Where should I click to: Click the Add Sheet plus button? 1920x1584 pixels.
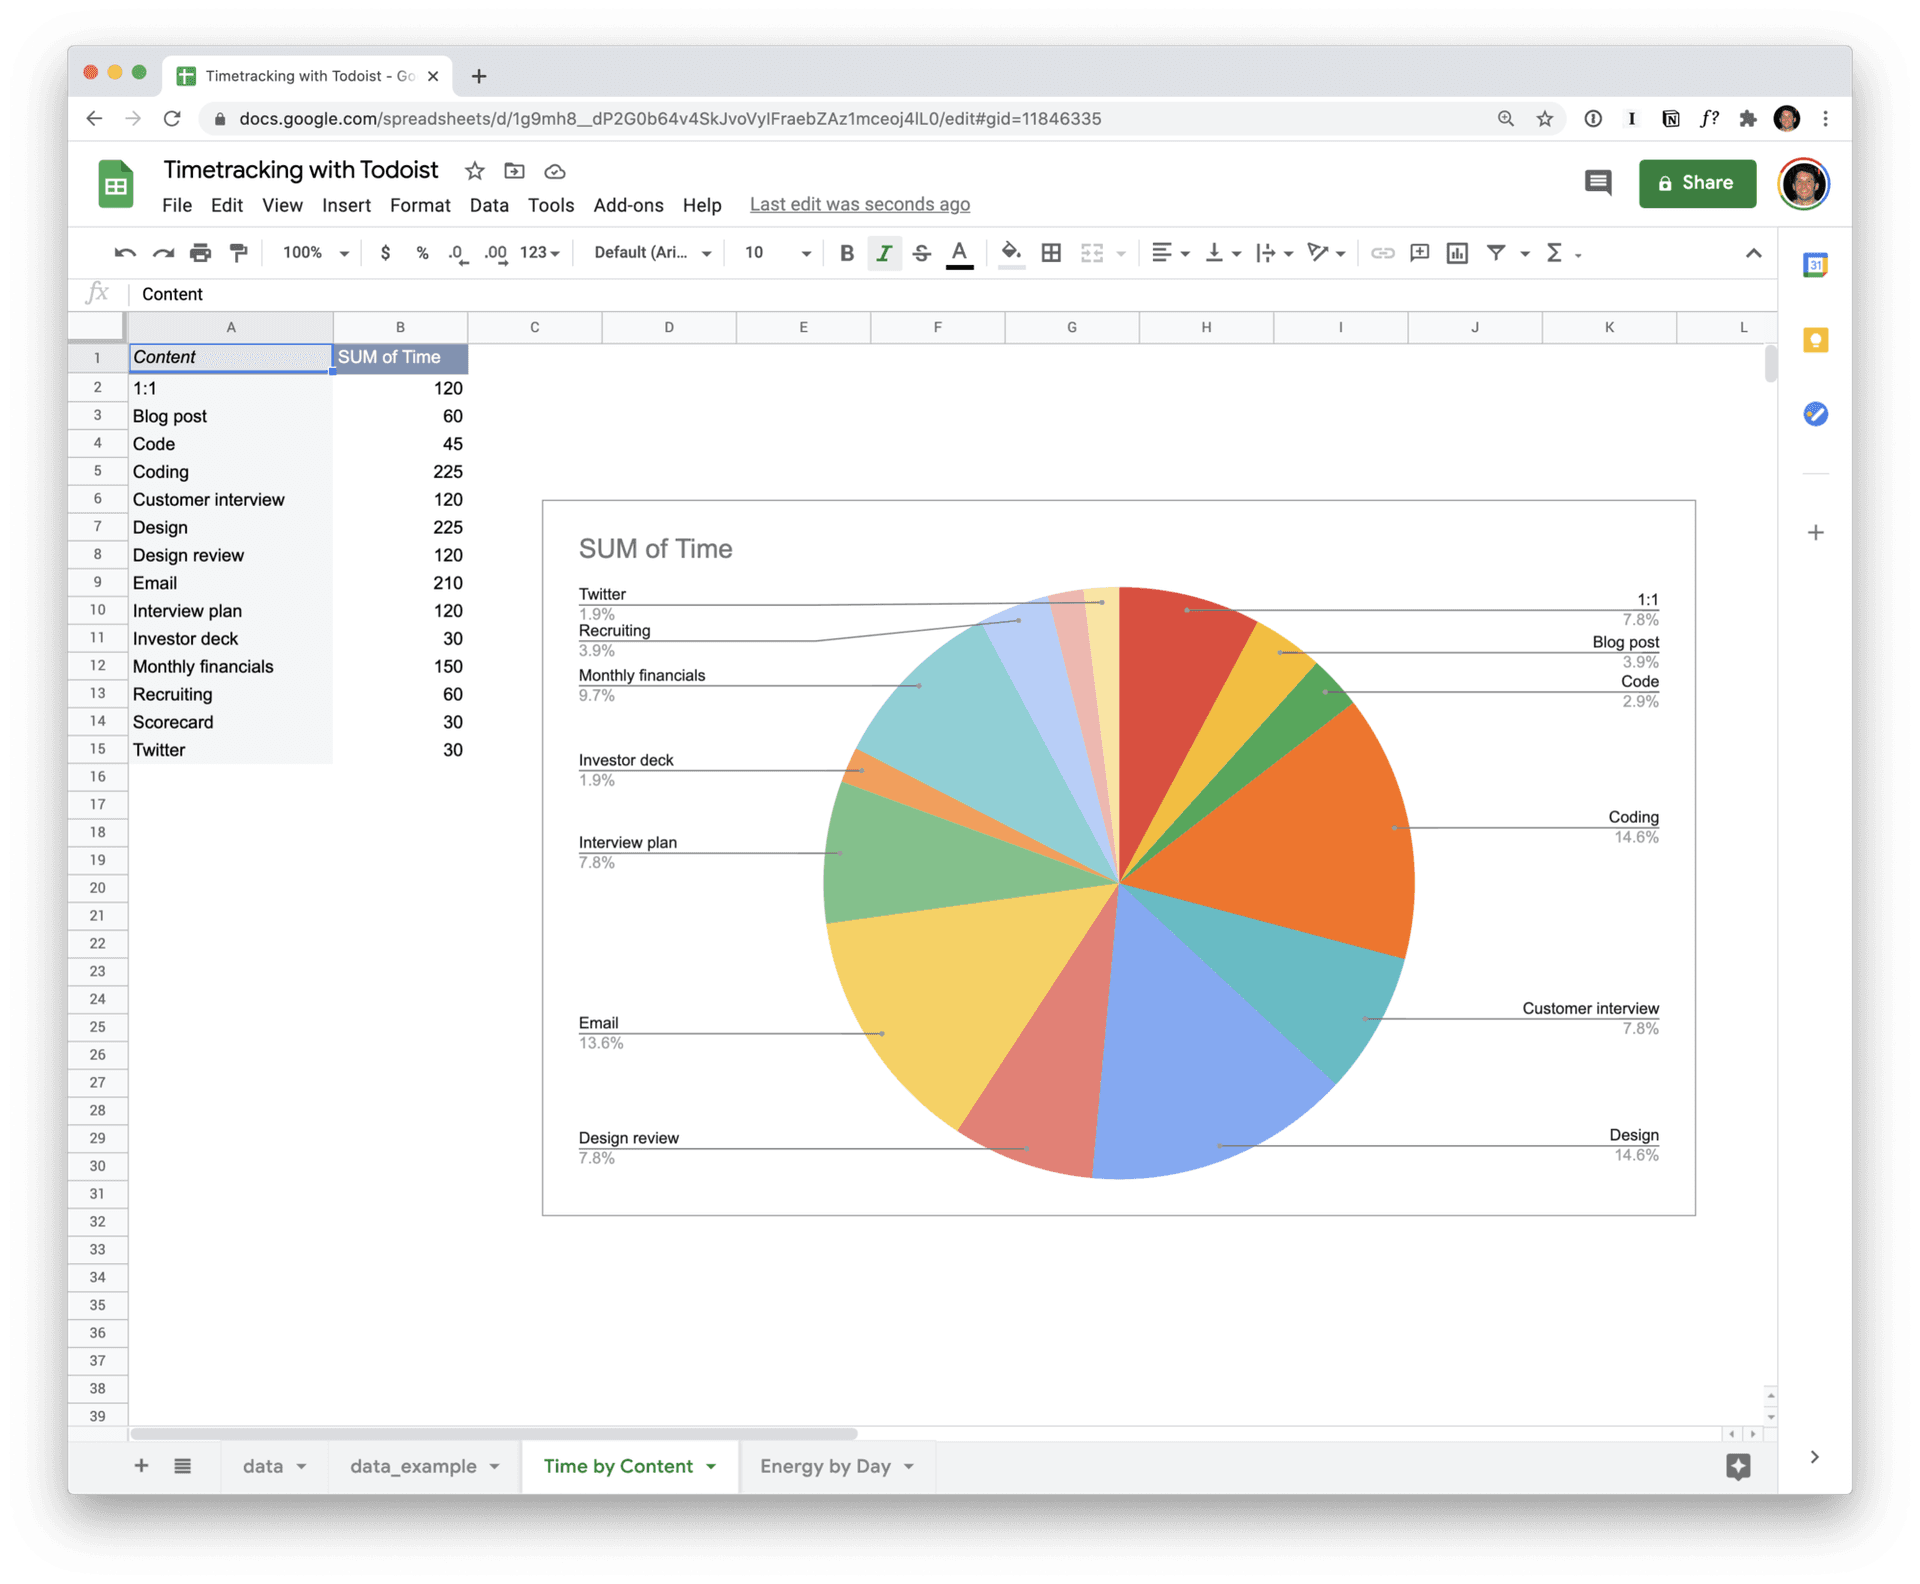coord(141,1466)
